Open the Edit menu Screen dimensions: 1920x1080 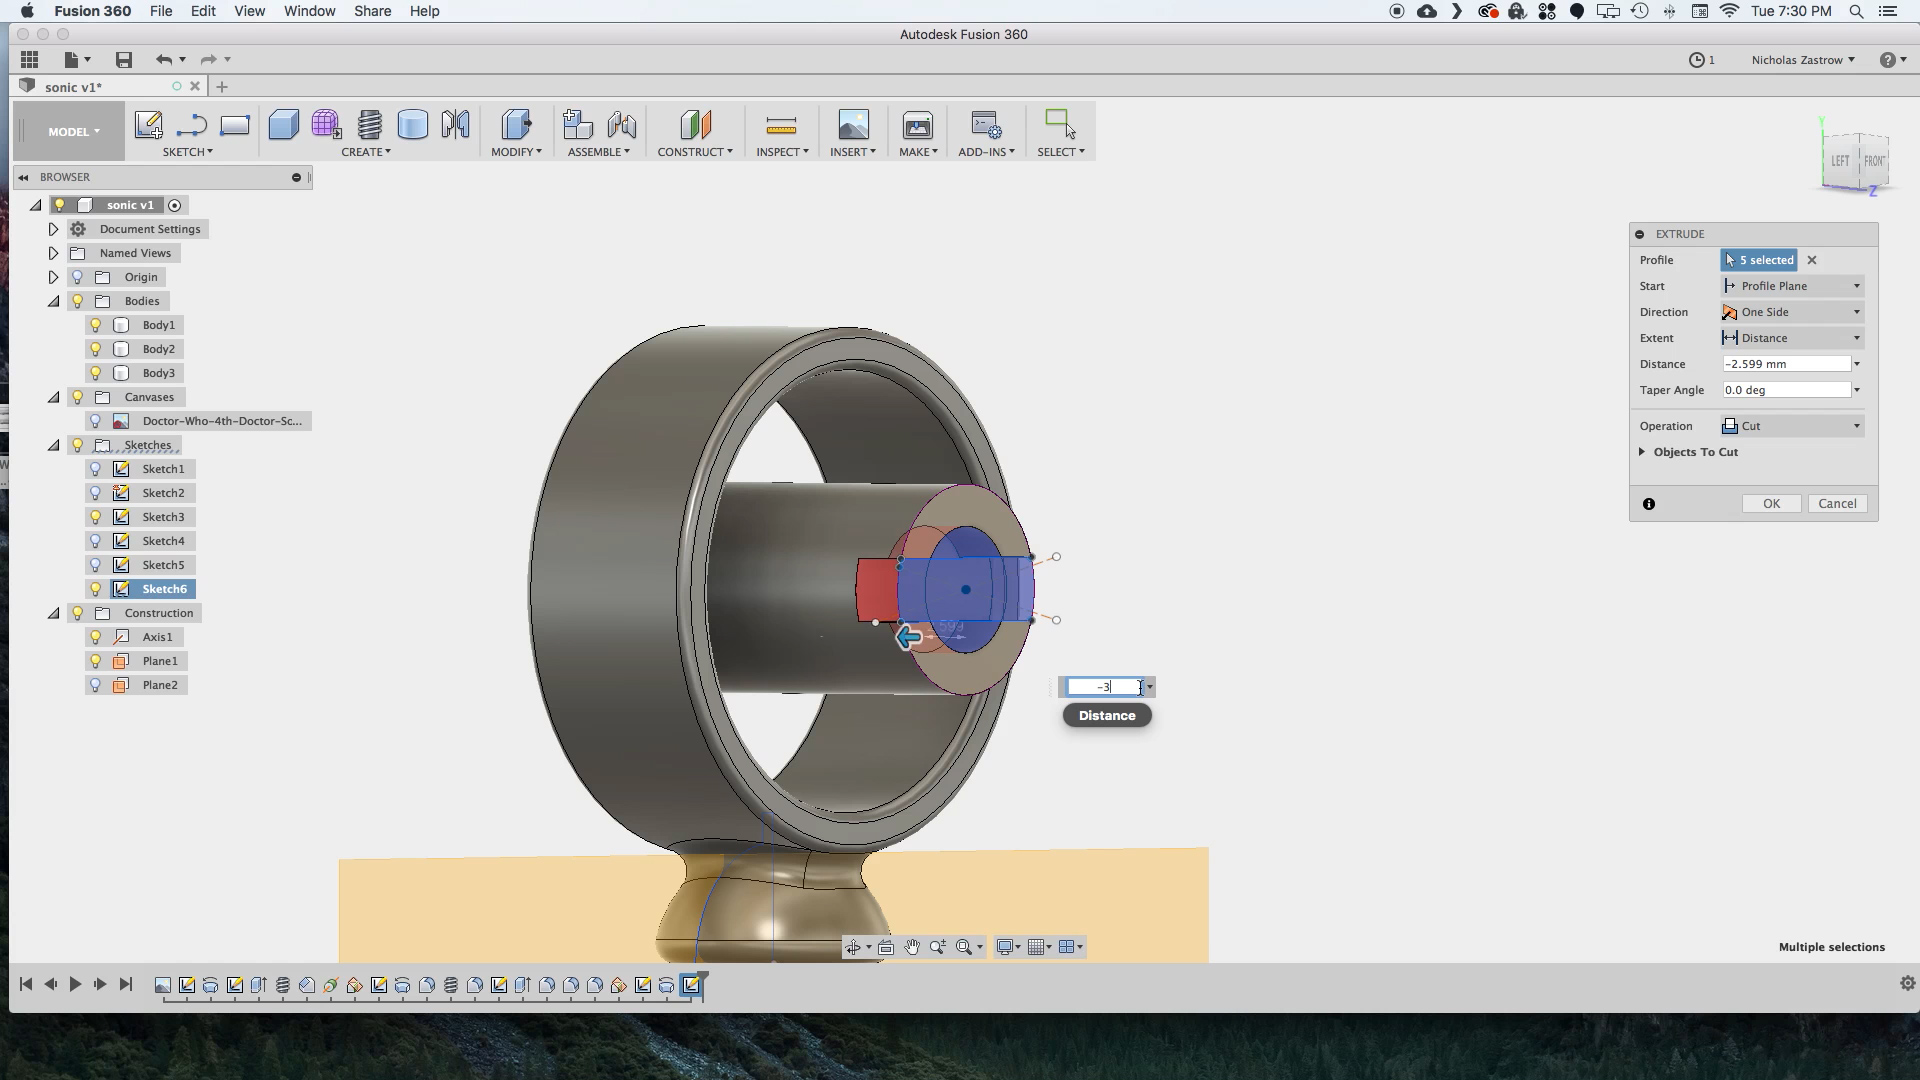203,11
